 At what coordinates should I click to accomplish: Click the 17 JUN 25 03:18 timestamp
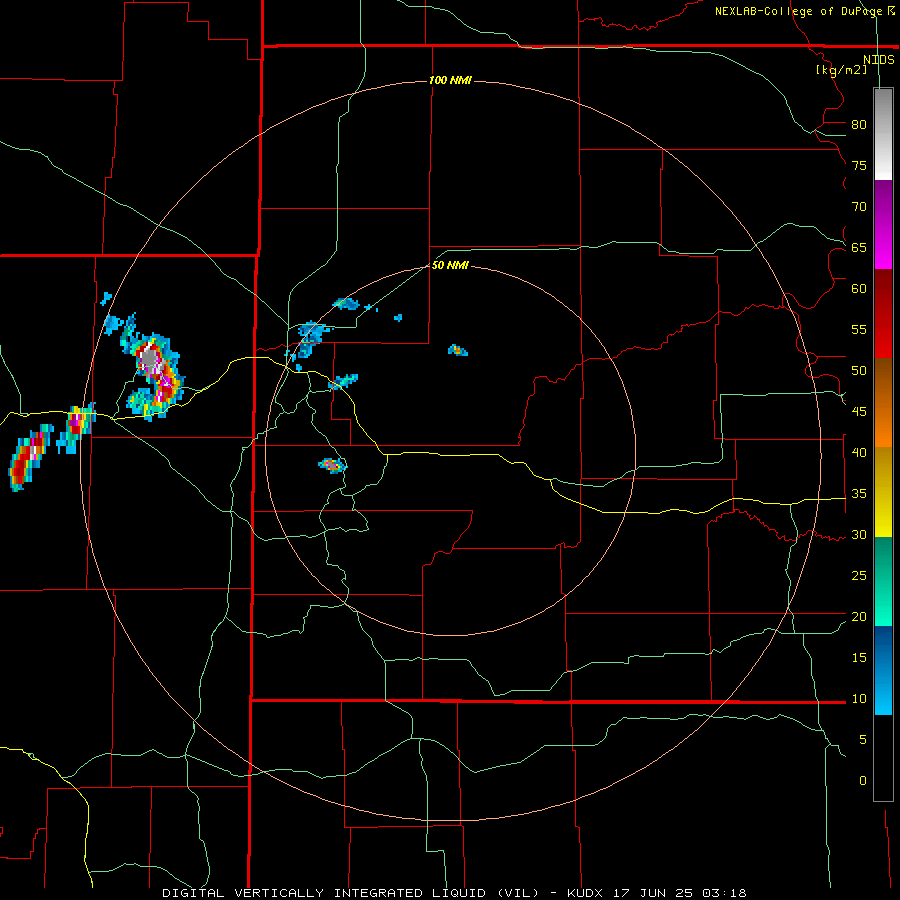point(680,893)
